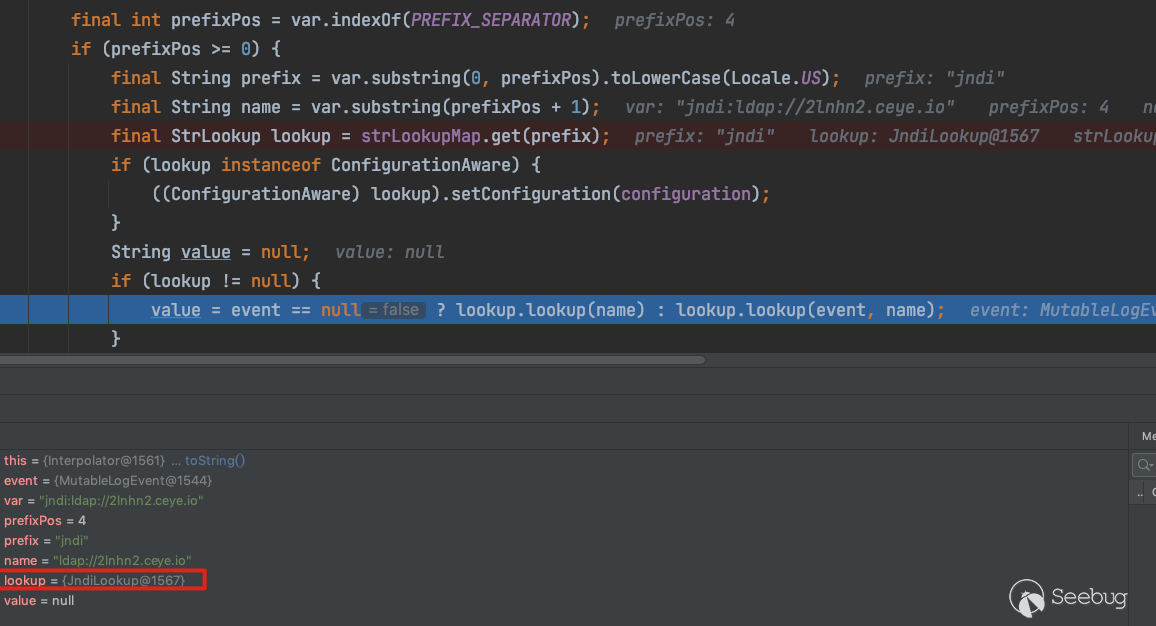Open the memory panel search magnifier icon
The height and width of the screenshot is (626, 1156).
1144,465
